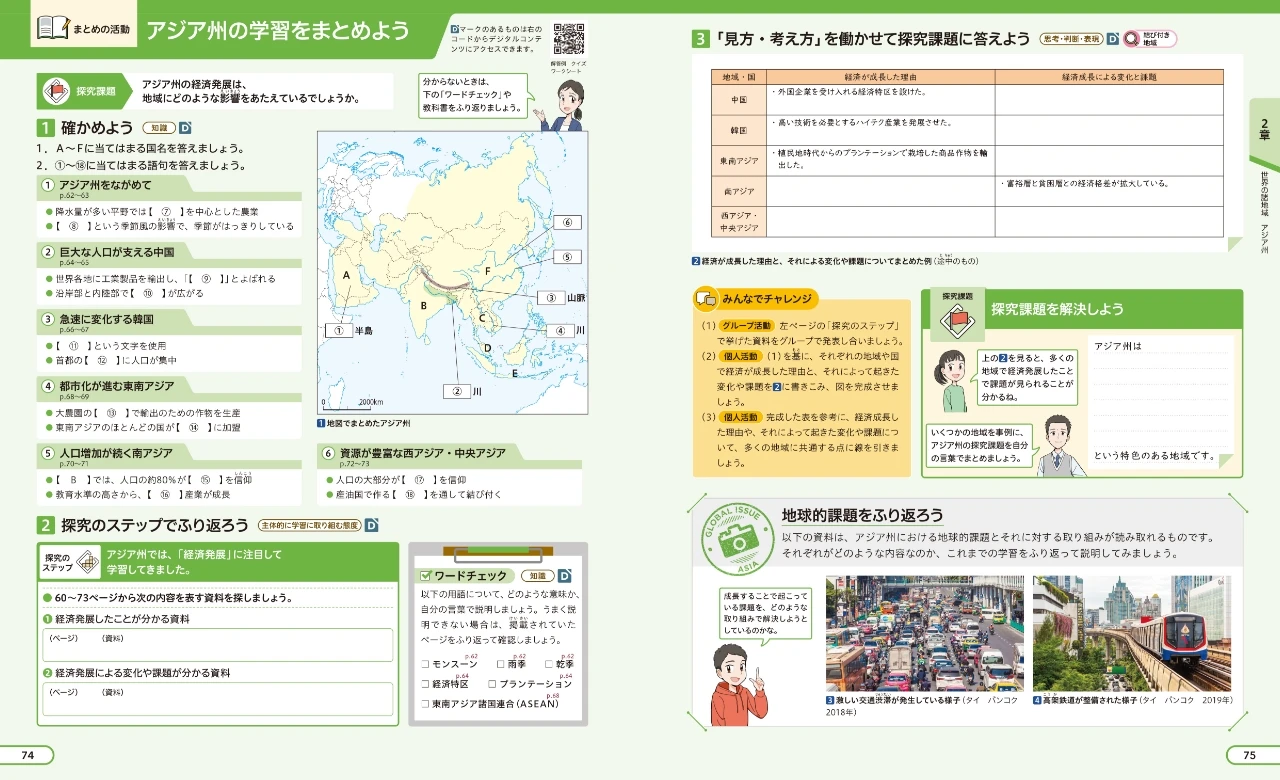Click the empty 中国 change-and-issues table cell
1280x780 pixels.
click(x=1109, y=100)
